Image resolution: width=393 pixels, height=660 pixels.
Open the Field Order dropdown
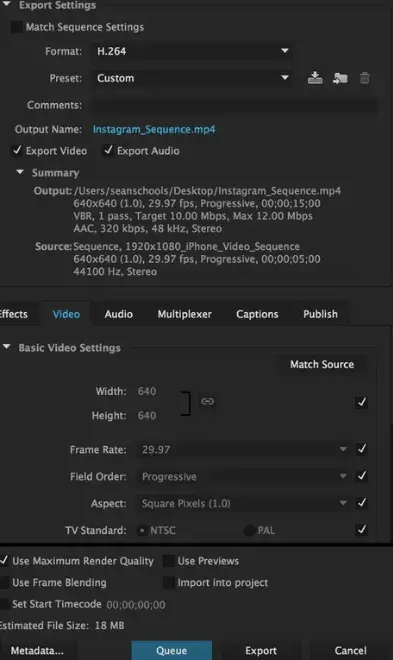(x=244, y=476)
